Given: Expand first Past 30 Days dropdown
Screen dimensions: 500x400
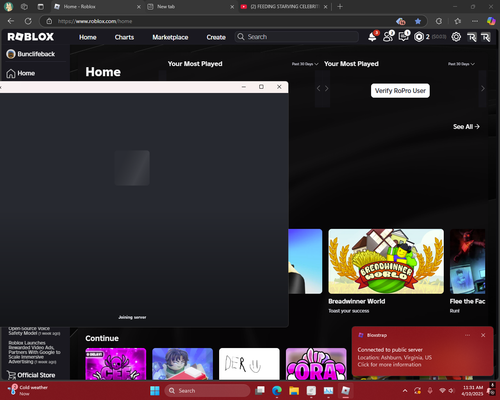Looking at the screenshot, I should point(305,64).
